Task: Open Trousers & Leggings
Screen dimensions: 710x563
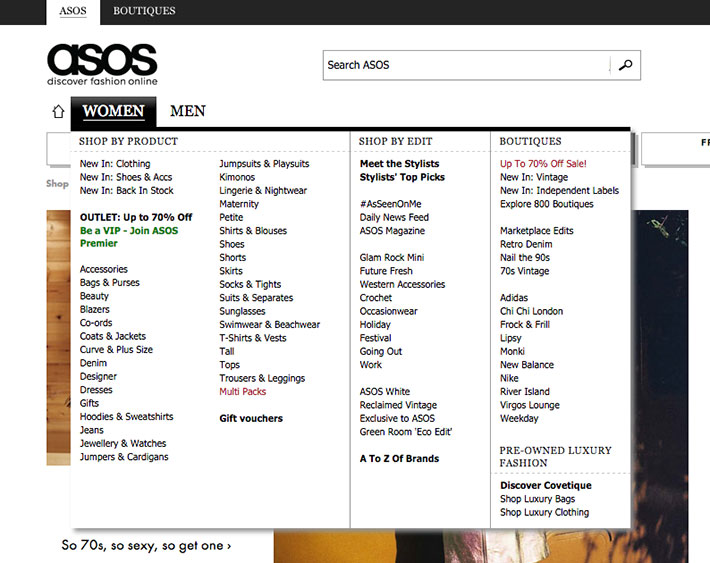Action: point(262,378)
